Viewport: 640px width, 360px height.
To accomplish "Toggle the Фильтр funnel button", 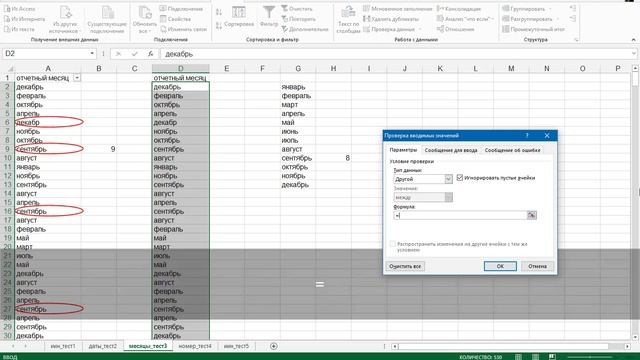I will (269, 17).
